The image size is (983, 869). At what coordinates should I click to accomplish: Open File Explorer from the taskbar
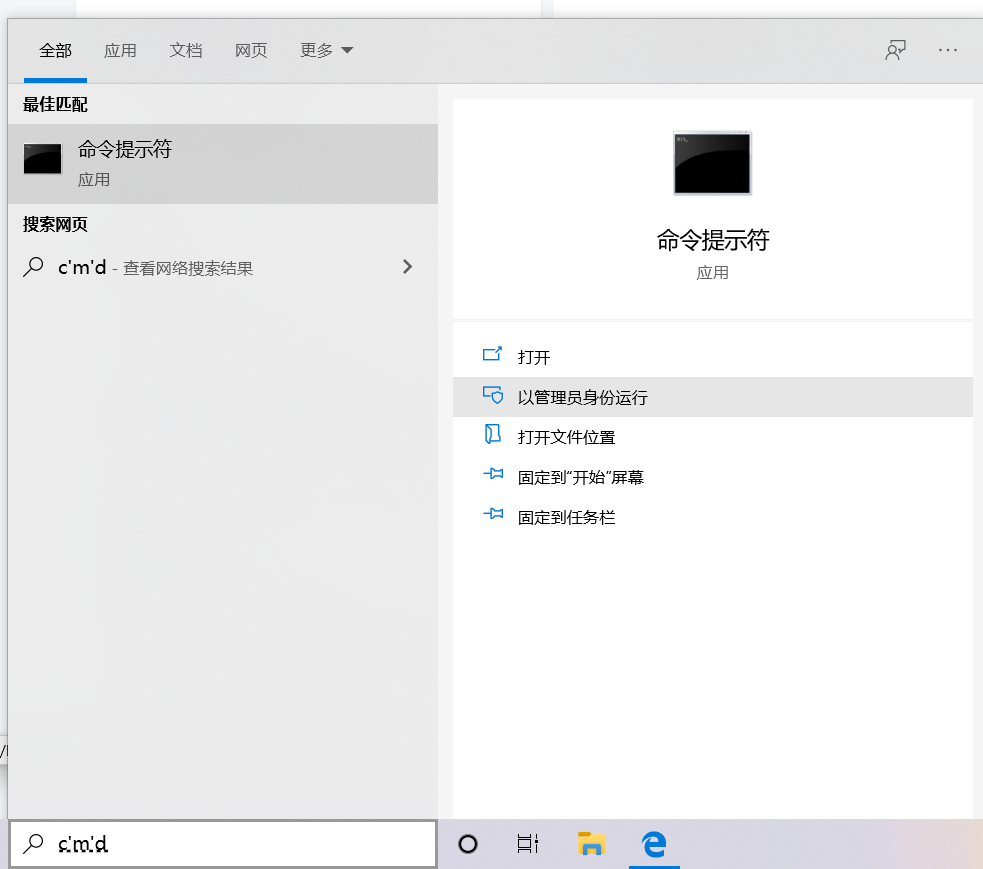click(591, 843)
